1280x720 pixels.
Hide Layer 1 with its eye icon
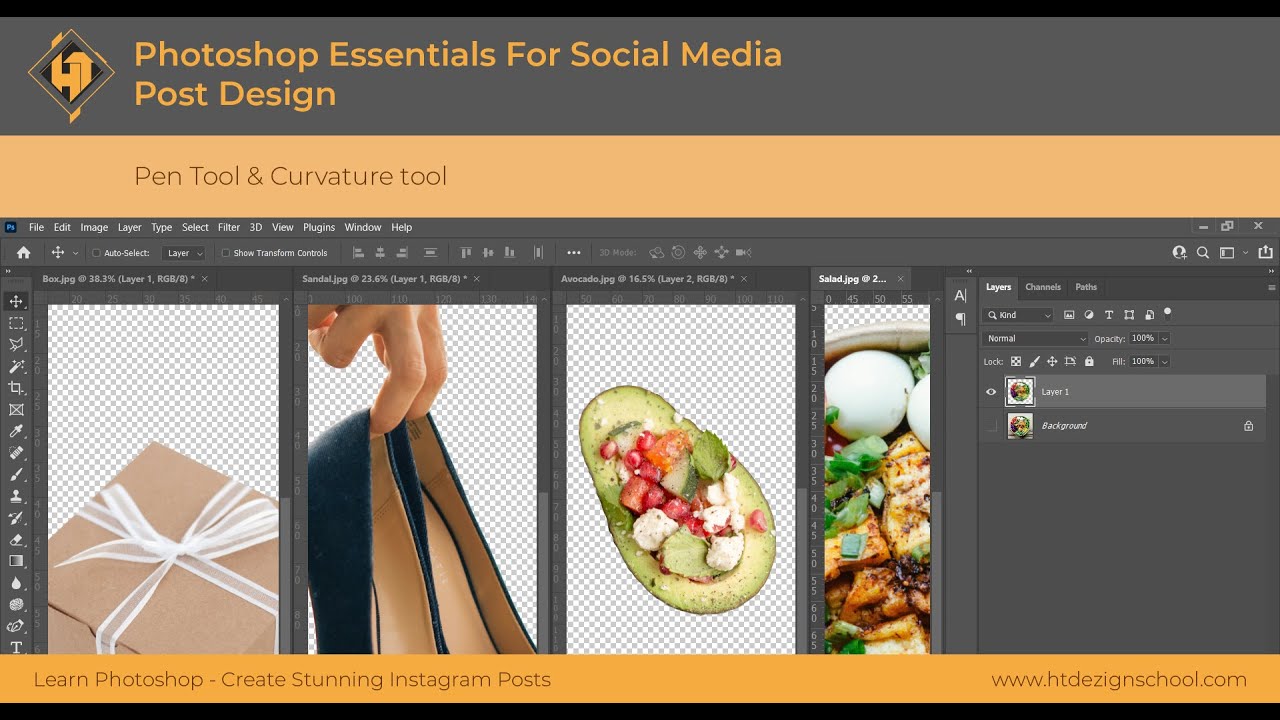[991, 392]
